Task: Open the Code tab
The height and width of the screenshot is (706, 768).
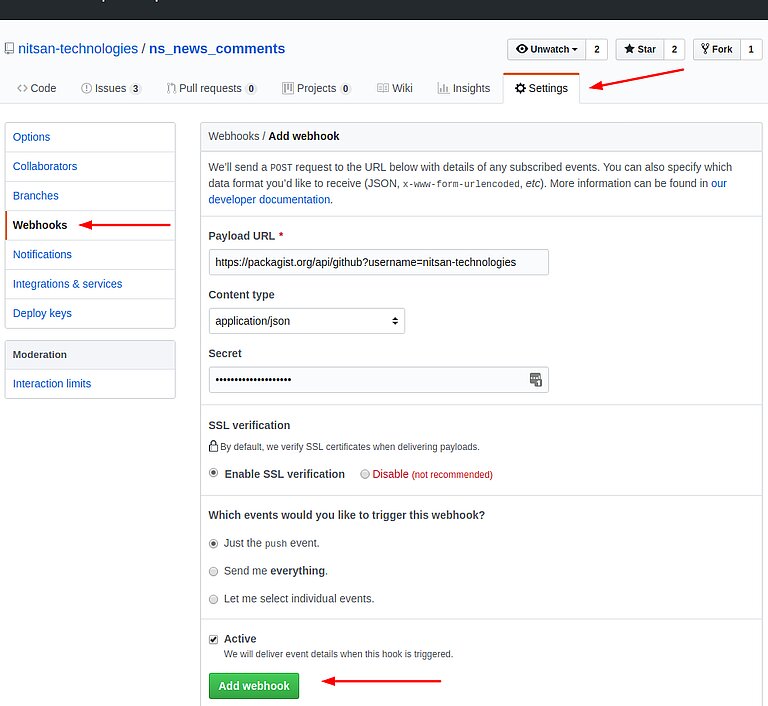Action: [37, 88]
